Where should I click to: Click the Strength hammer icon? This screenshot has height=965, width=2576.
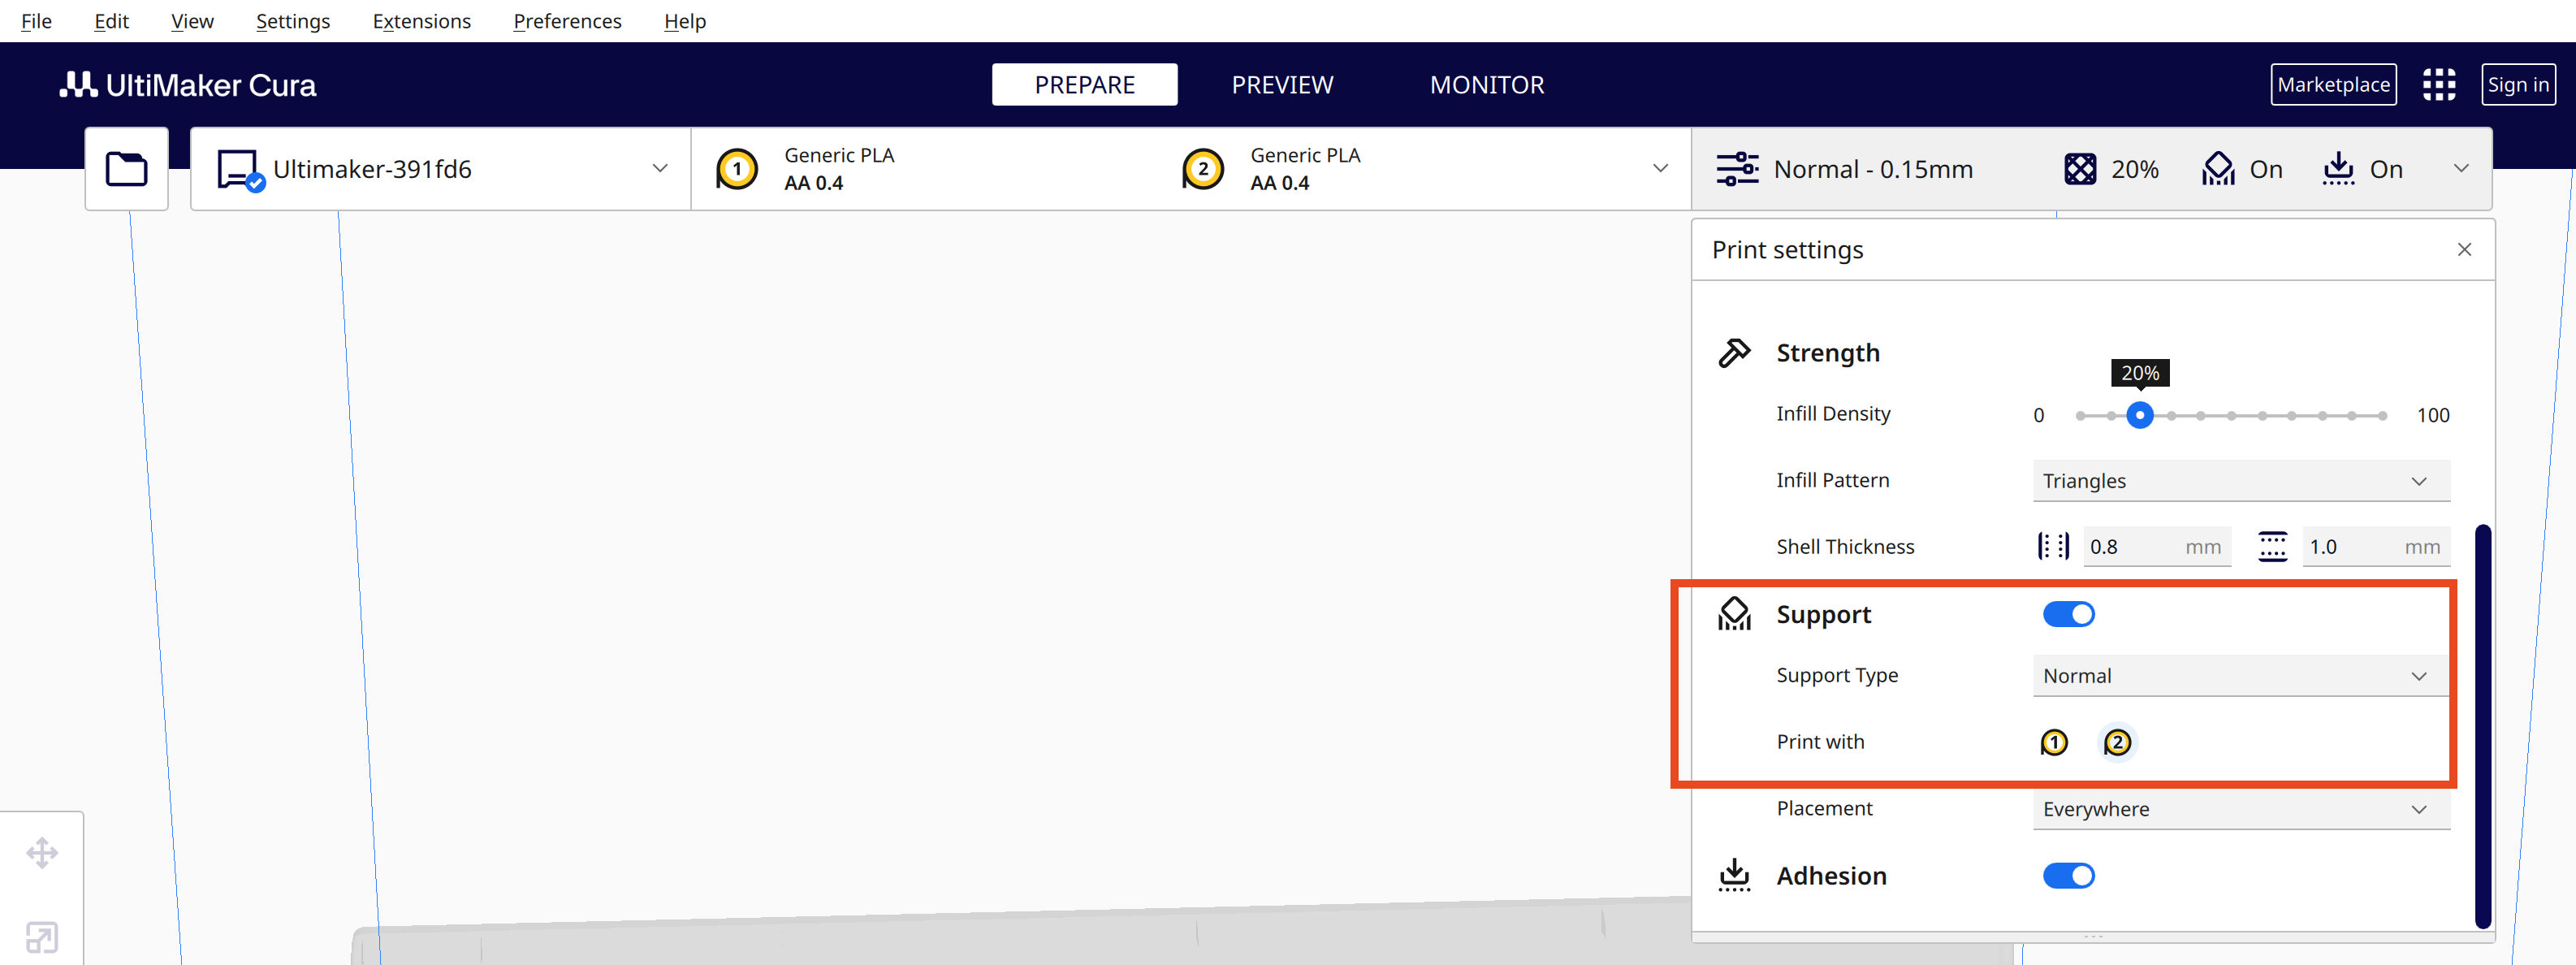pos(1734,353)
